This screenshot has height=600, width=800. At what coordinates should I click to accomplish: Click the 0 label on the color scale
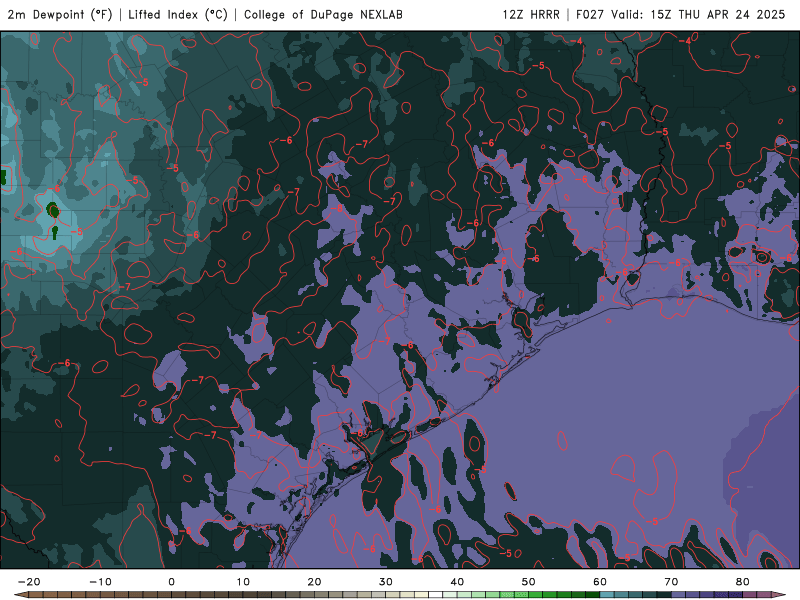171,582
